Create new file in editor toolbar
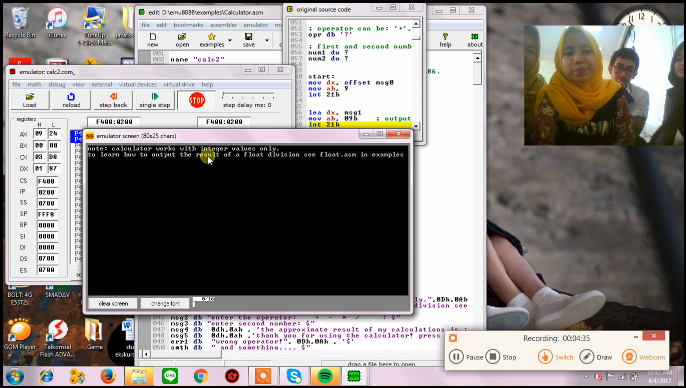This screenshot has width=686, height=388. click(x=153, y=39)
